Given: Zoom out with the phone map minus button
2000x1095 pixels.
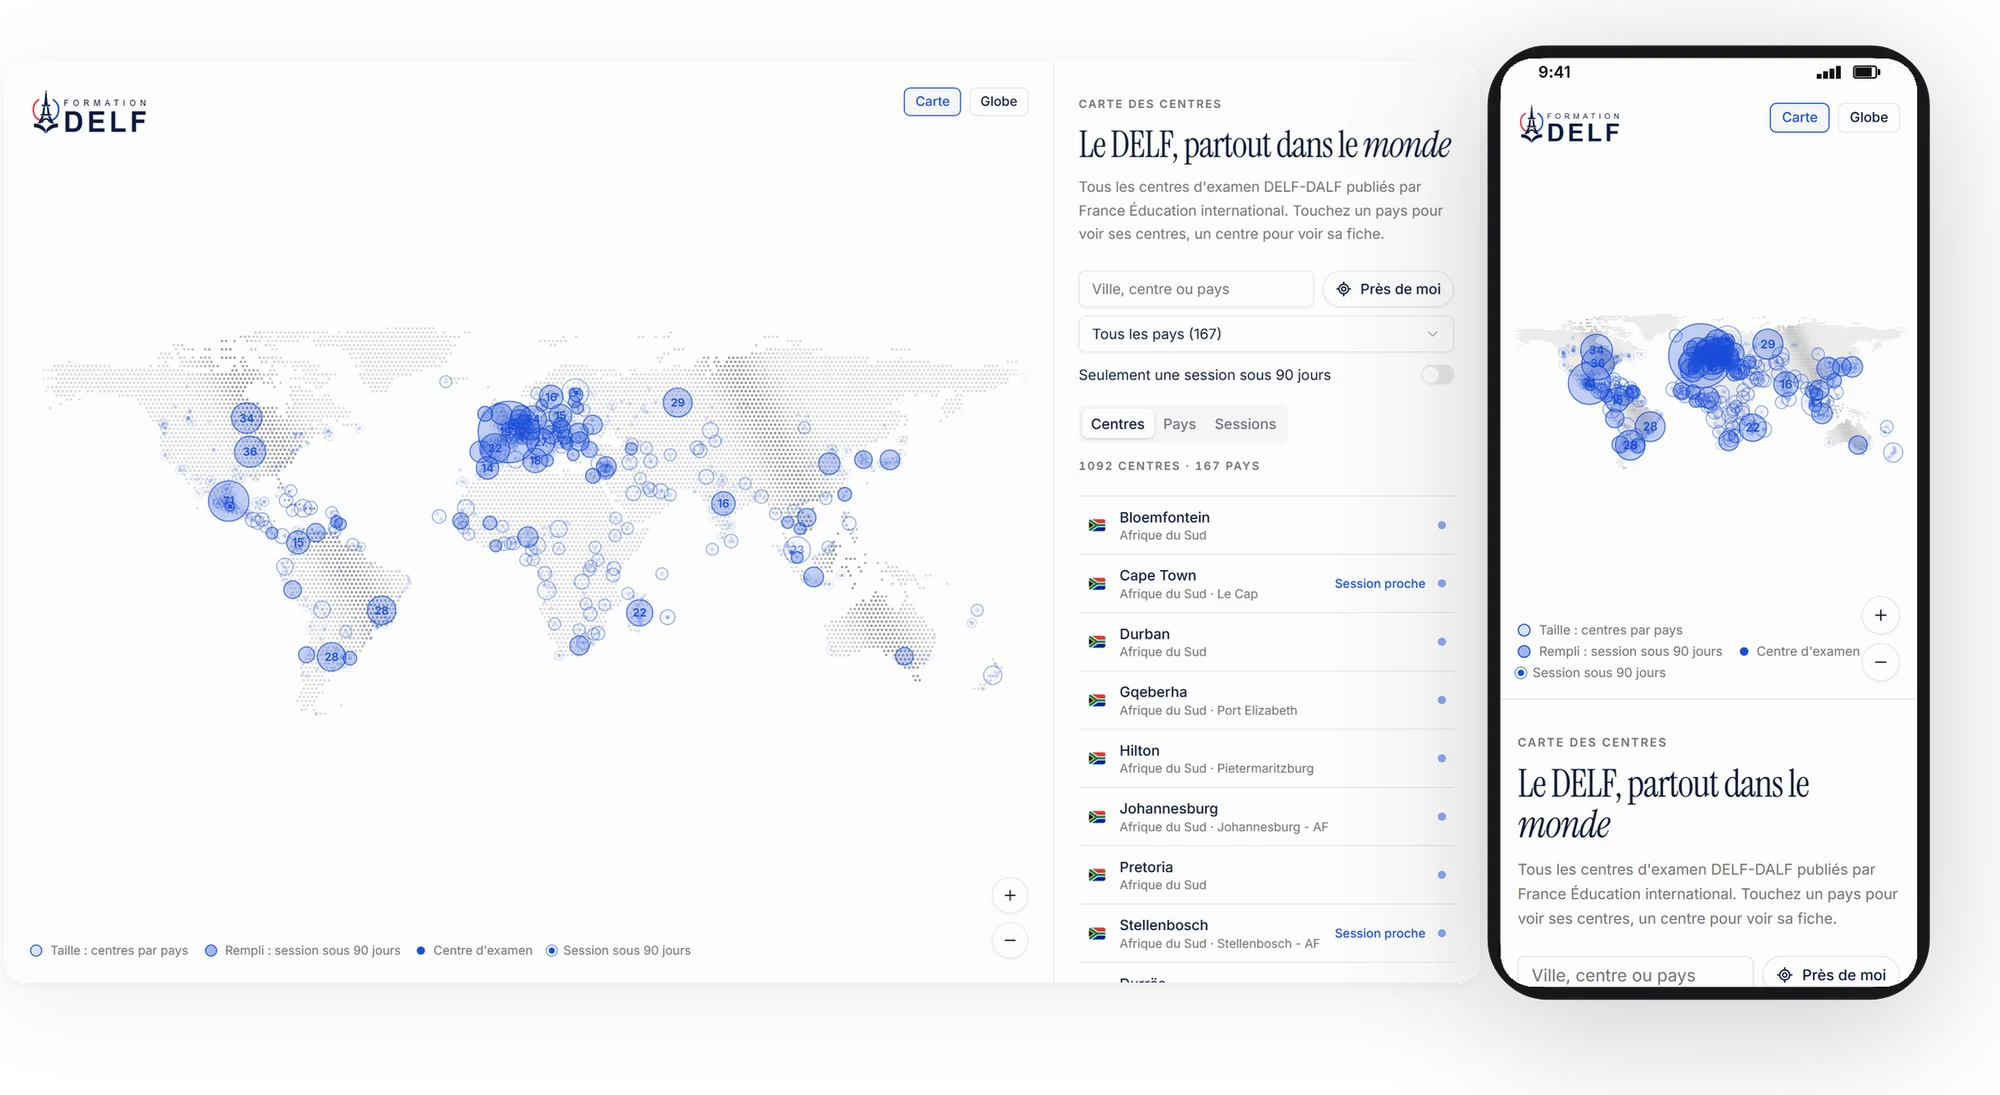Looking at the screenshot, I should pyautogui.click(x=1881, y=662).
